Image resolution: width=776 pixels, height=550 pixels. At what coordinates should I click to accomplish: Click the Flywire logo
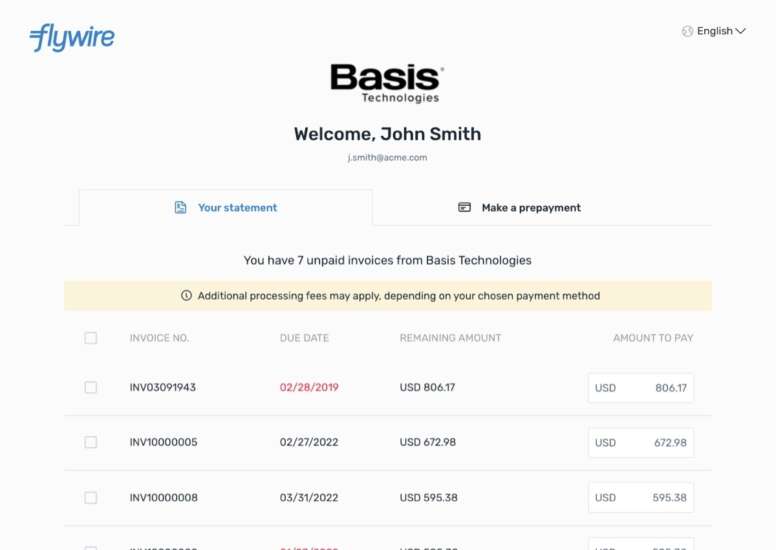click(x=72, y=38)
